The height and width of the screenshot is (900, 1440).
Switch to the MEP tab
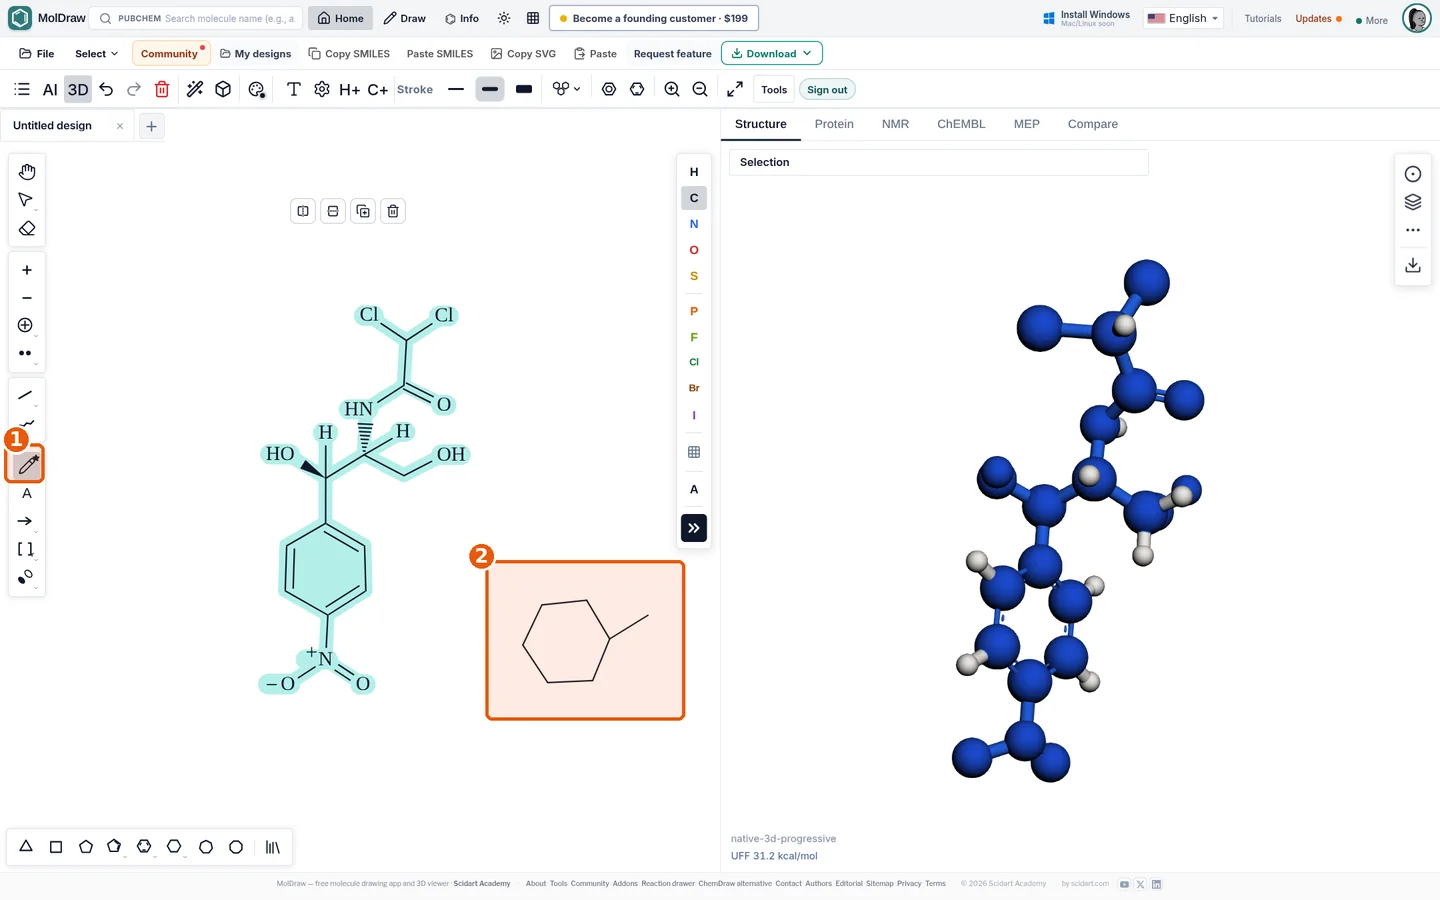[1026, 124]
